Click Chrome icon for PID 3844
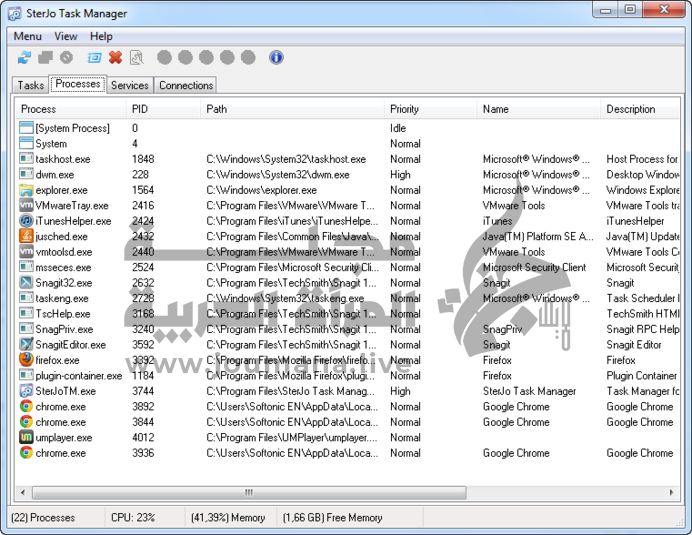Image resolution: width=692 pixels, height=535 pixels. 26,422
